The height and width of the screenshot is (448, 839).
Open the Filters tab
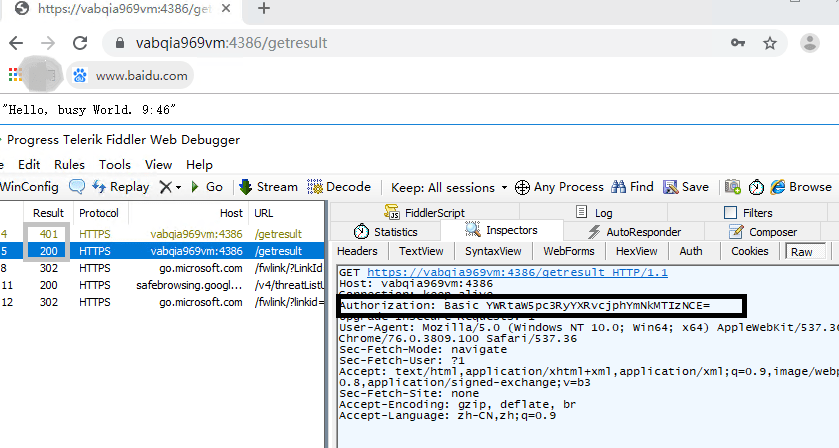click(x=748, y=212)
